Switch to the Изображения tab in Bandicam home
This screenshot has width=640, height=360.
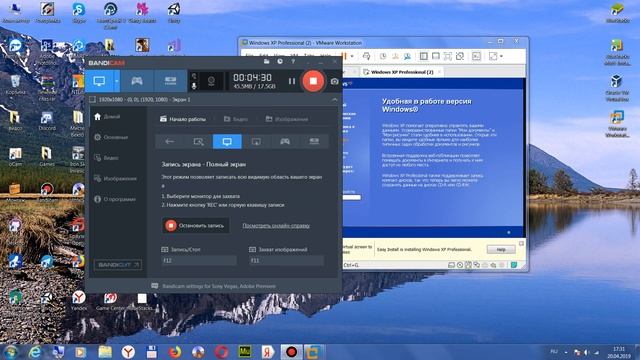287,119
